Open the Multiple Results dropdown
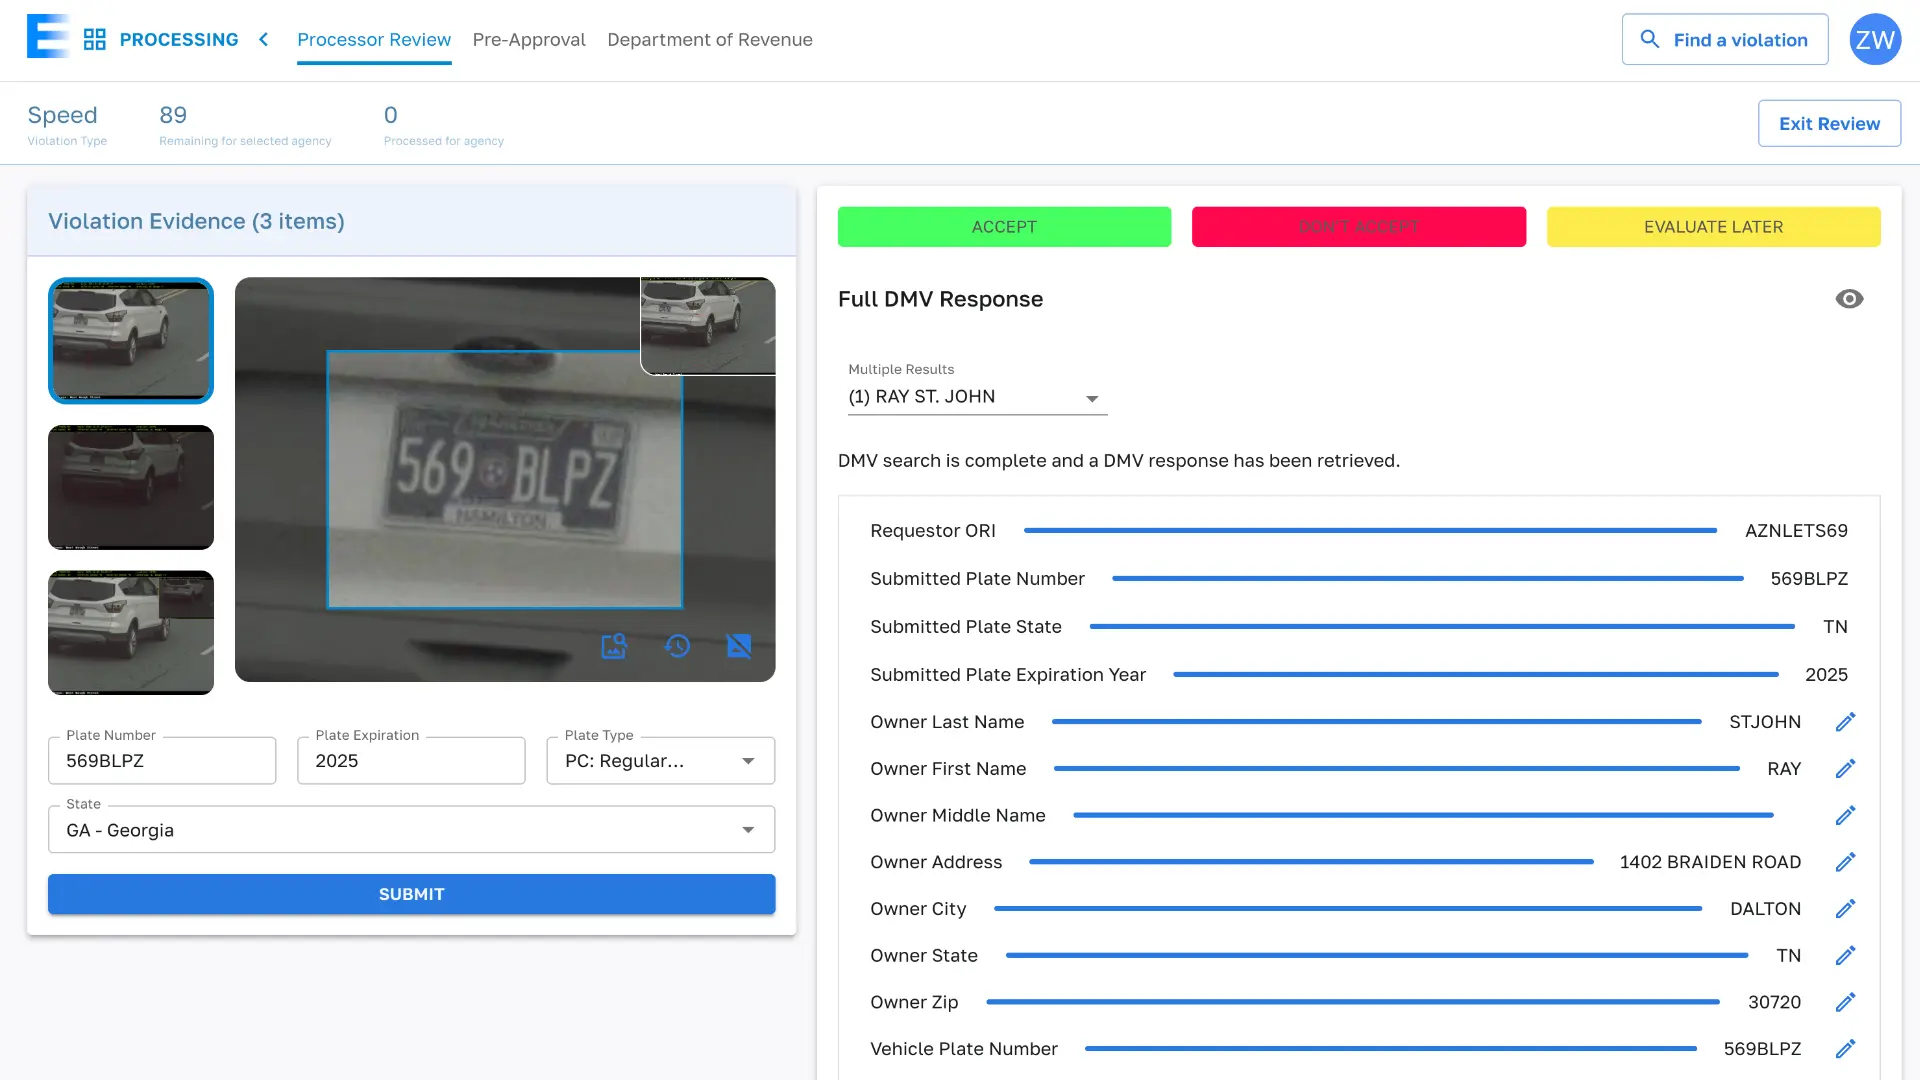Image resolution: width=1920 pixels, height=1080 pixels. click(977, 397)
